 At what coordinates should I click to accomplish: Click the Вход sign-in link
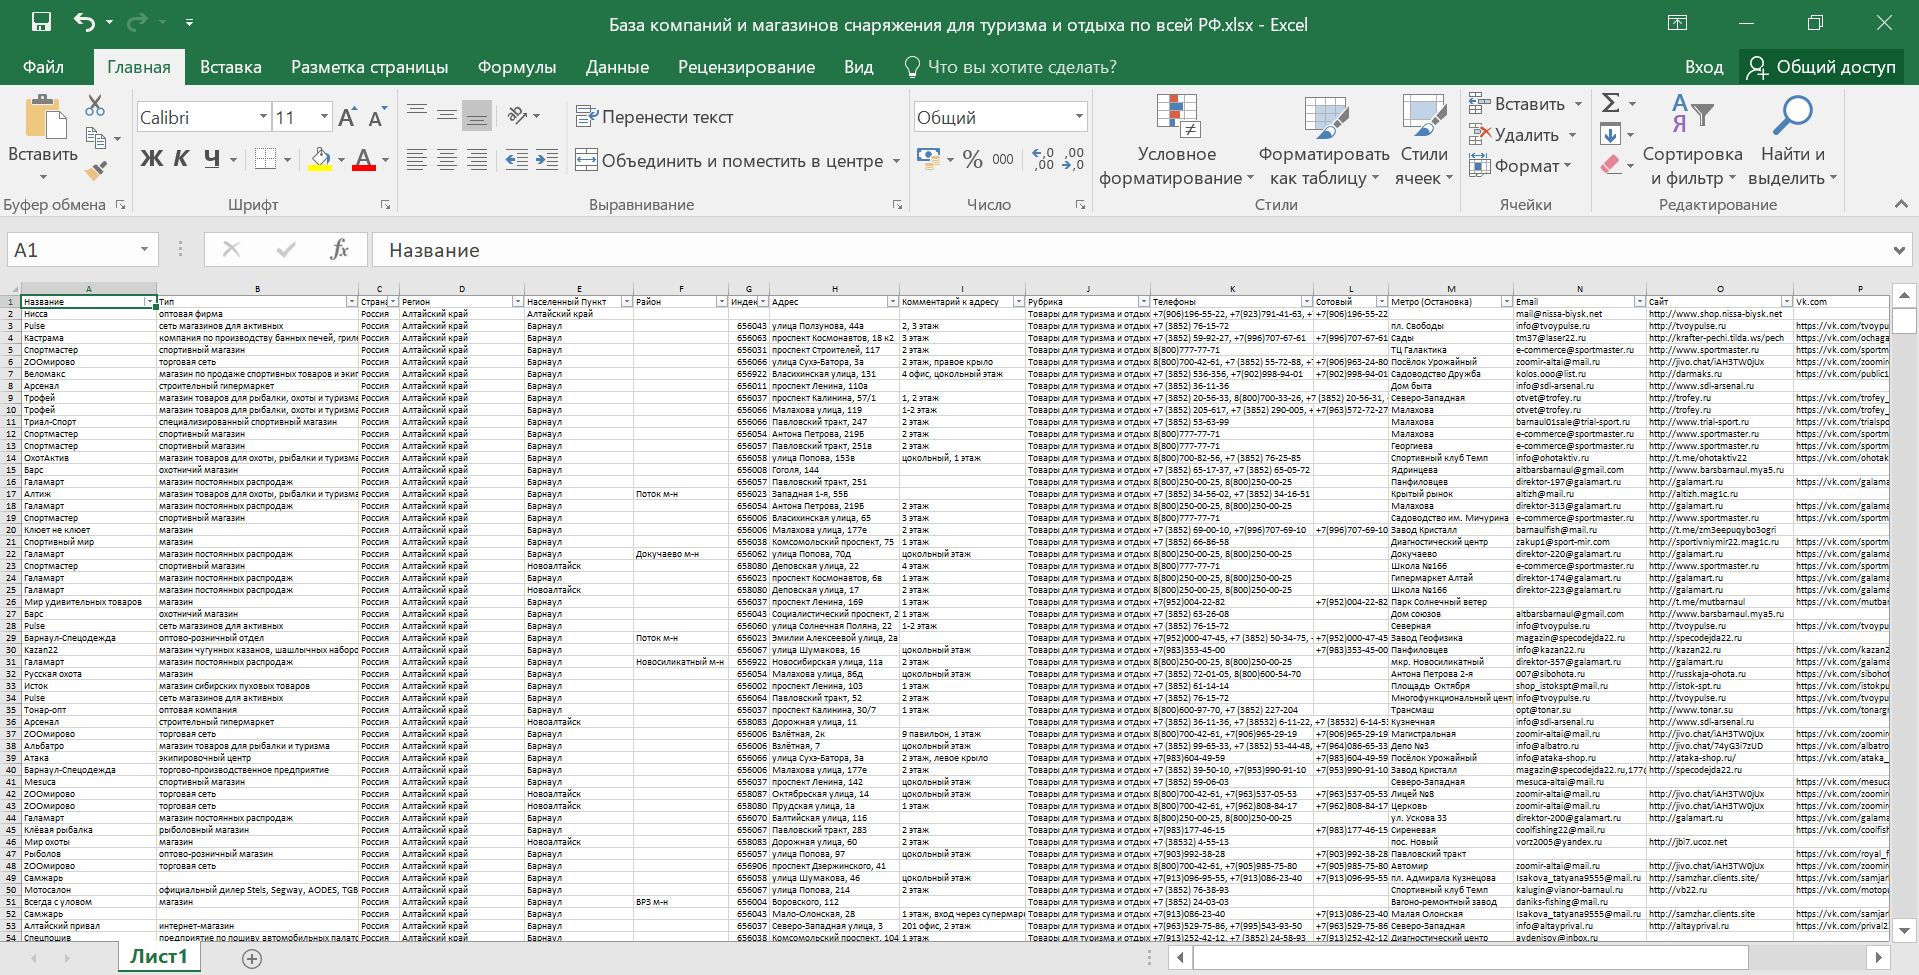[1703, 67]
